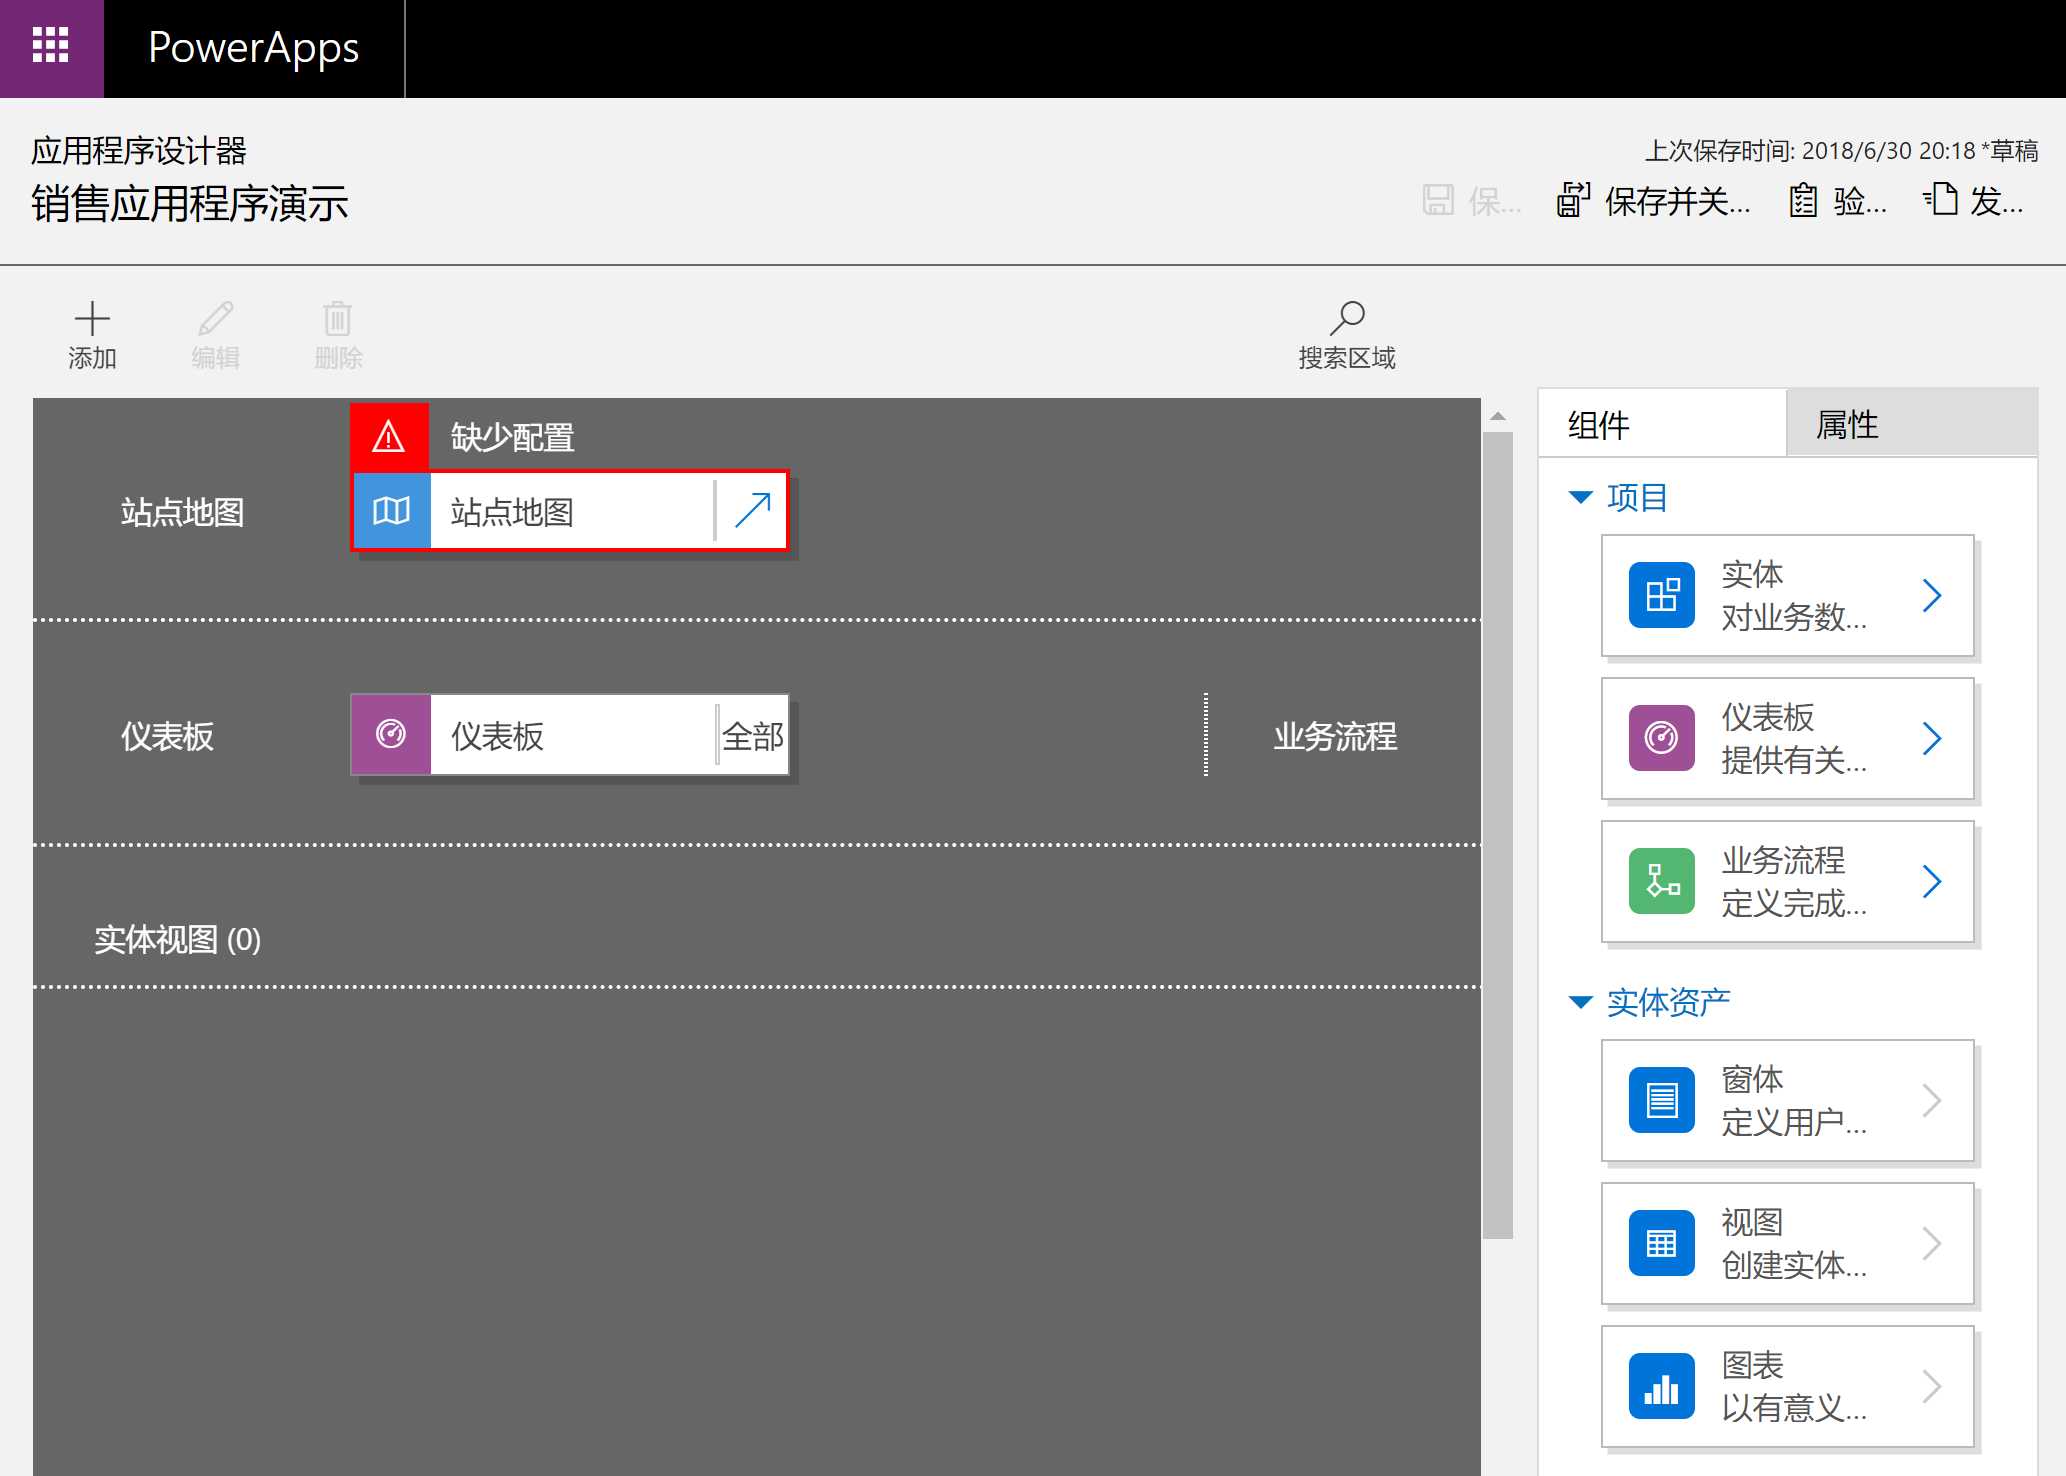
Task: Expand the Entities component chevron
Action: [1932, 596]
